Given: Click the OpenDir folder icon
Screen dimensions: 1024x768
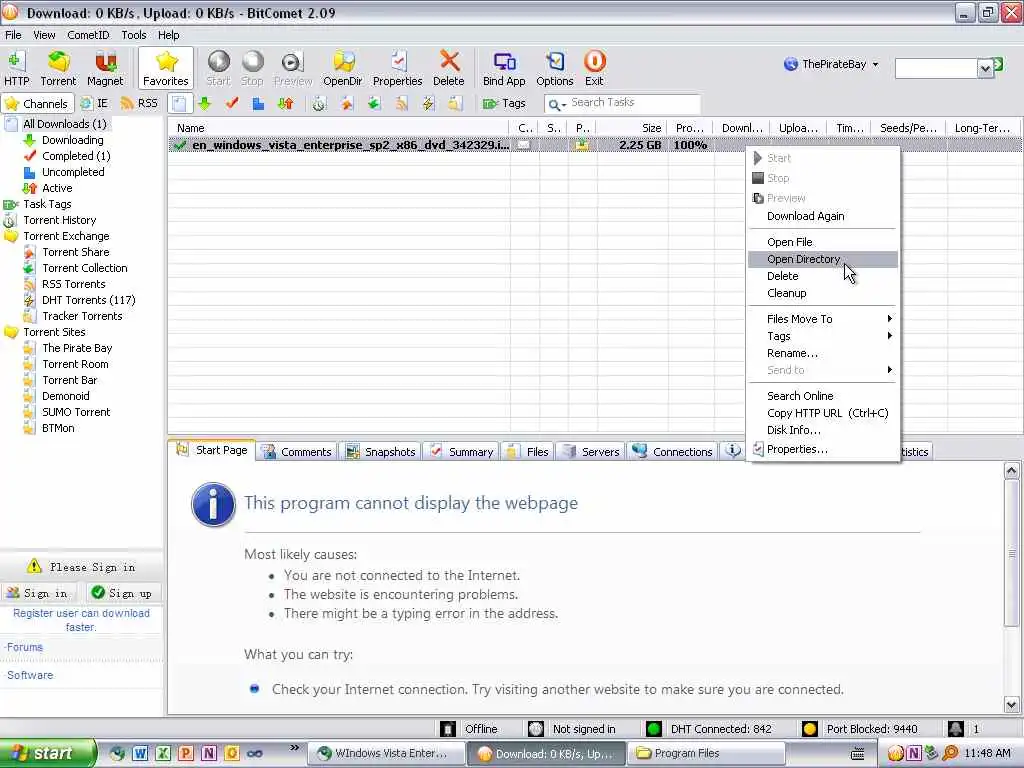Looking at the screenshot, I should (x=343, y=68).
